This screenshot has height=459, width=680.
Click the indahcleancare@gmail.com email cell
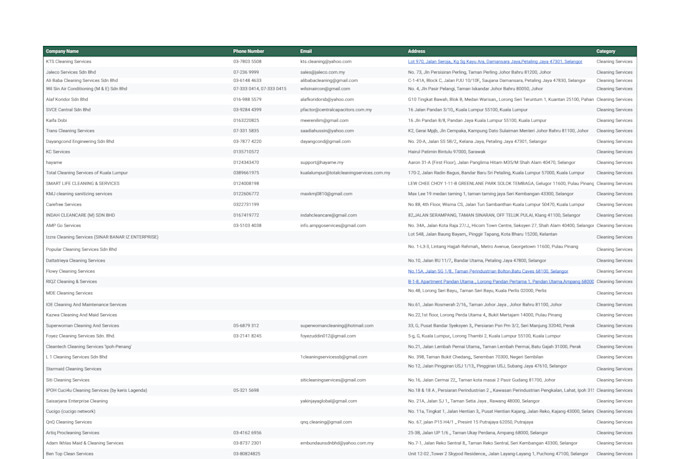pyautogui.click(x=328, y=215)
